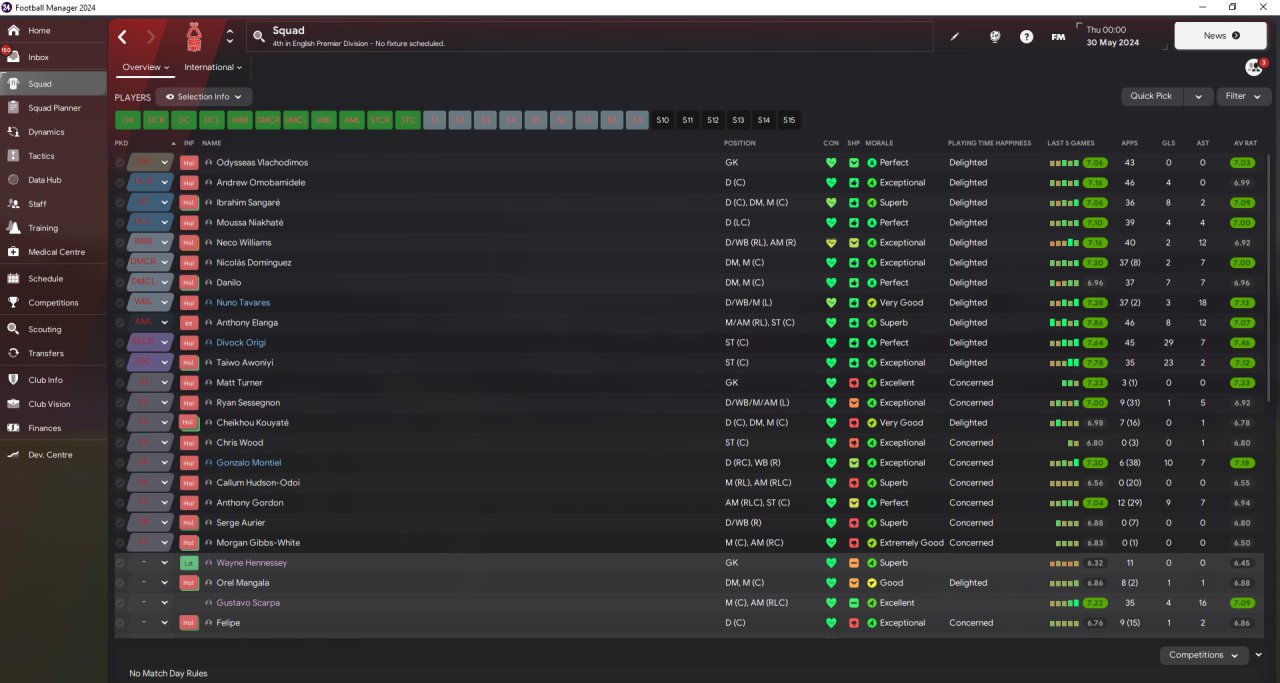Open the Schedule calendar icon
The width and height of the screenshot is (1280, 683).
[x=13, y=279]
